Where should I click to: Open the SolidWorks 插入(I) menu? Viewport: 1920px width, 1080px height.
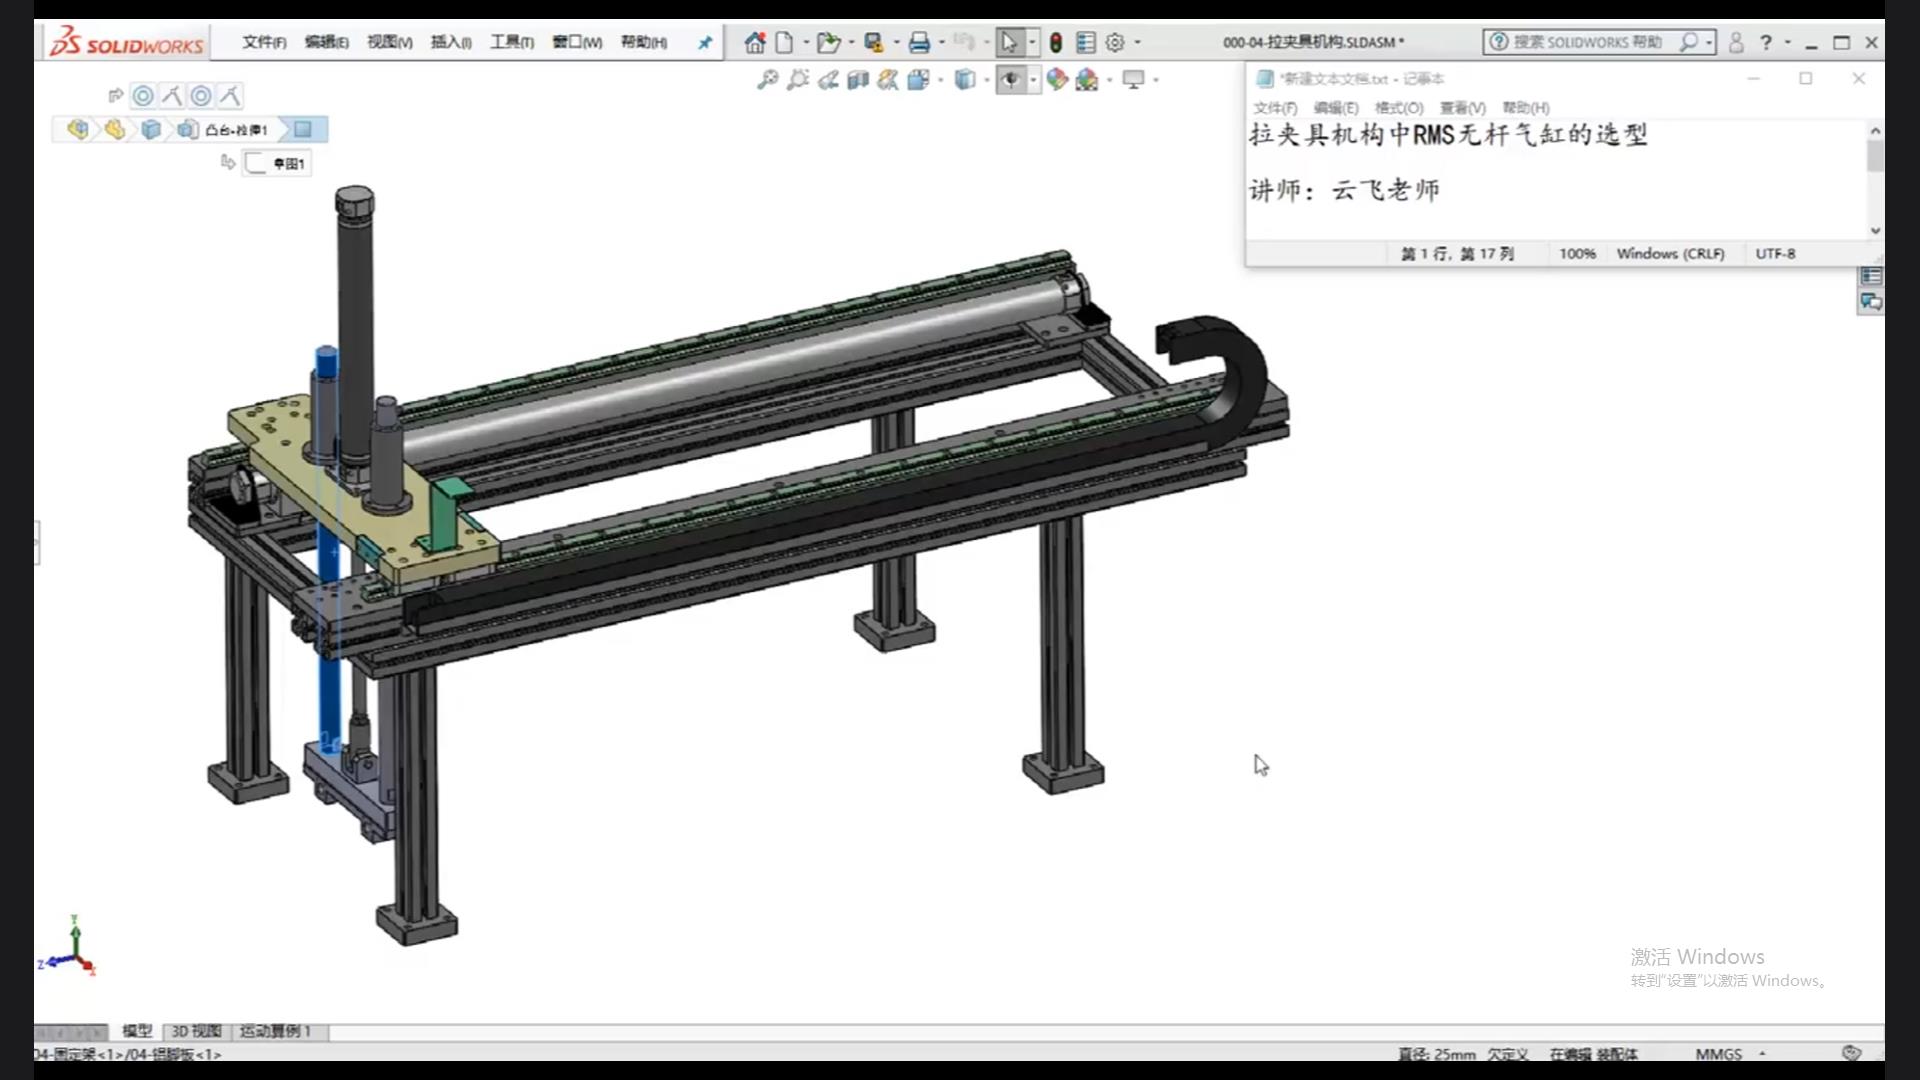[451, 42]
